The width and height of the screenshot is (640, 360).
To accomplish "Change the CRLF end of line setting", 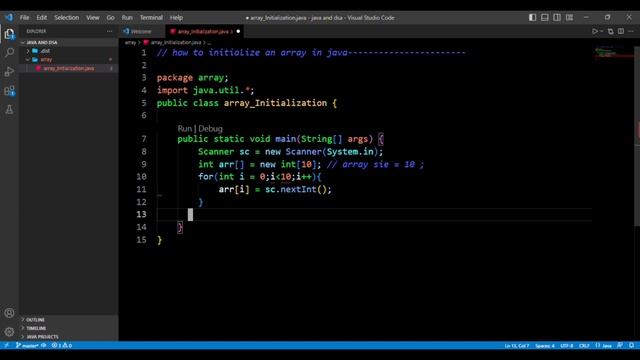I will coord(584,345).
